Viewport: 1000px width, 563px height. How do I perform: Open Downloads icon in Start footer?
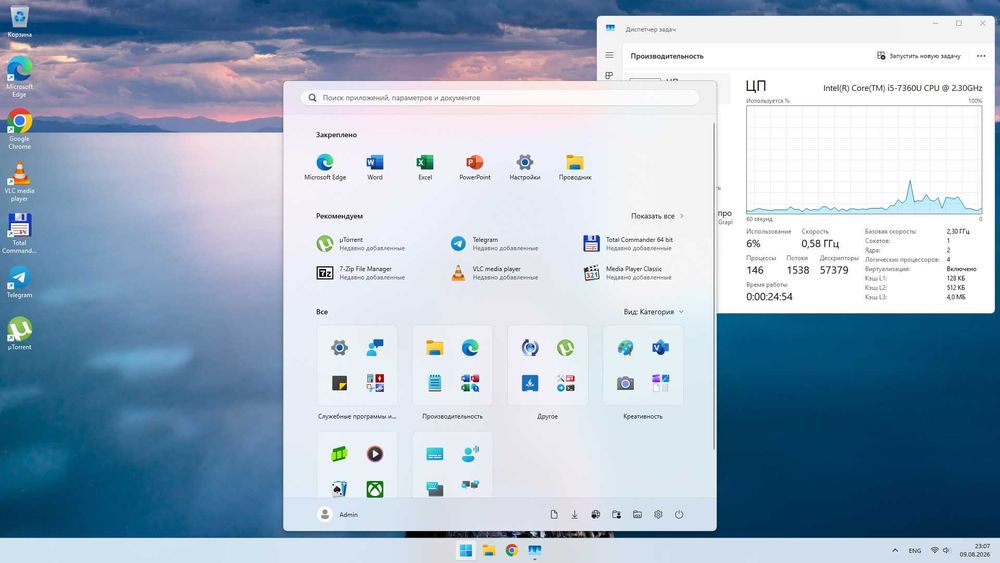click(x=575, y=515)
